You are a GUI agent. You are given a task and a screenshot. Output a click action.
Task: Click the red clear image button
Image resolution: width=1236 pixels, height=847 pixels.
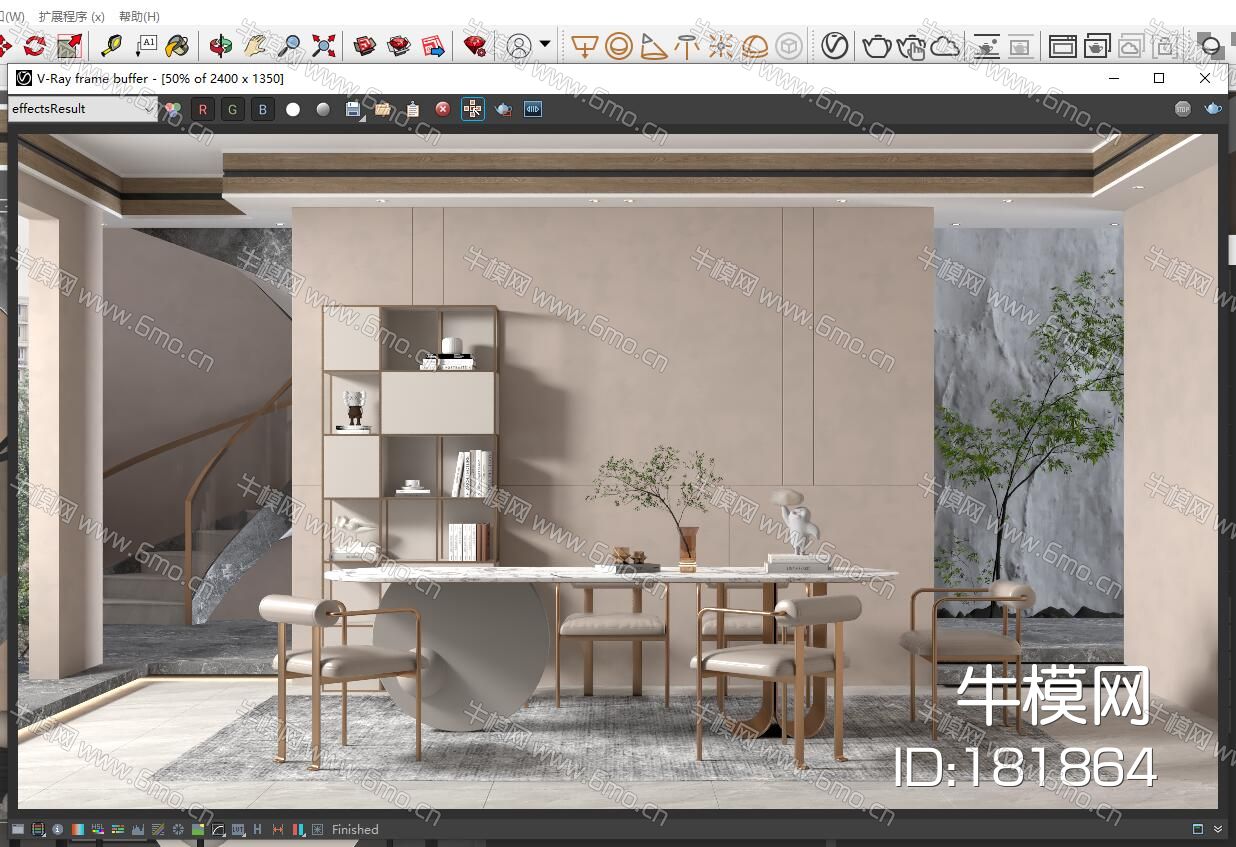point(443,109)
